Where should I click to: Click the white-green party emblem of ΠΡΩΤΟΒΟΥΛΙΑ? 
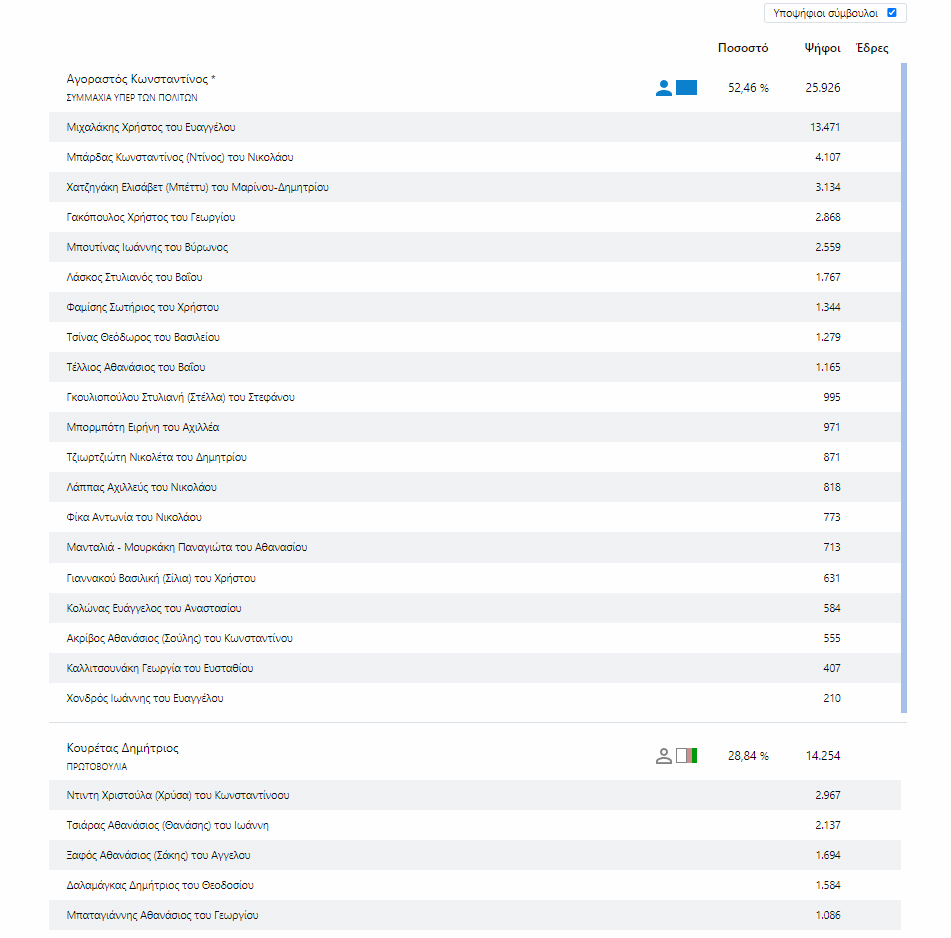[x=687, y=755]
